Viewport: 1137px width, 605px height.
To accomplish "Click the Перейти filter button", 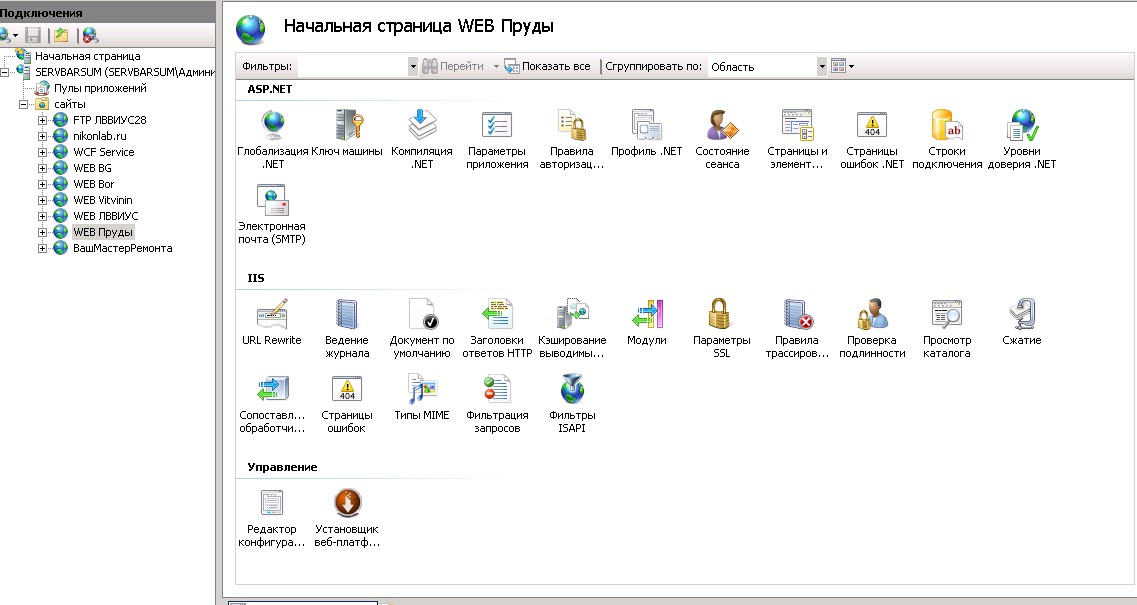I will click(x=454, y=66).
